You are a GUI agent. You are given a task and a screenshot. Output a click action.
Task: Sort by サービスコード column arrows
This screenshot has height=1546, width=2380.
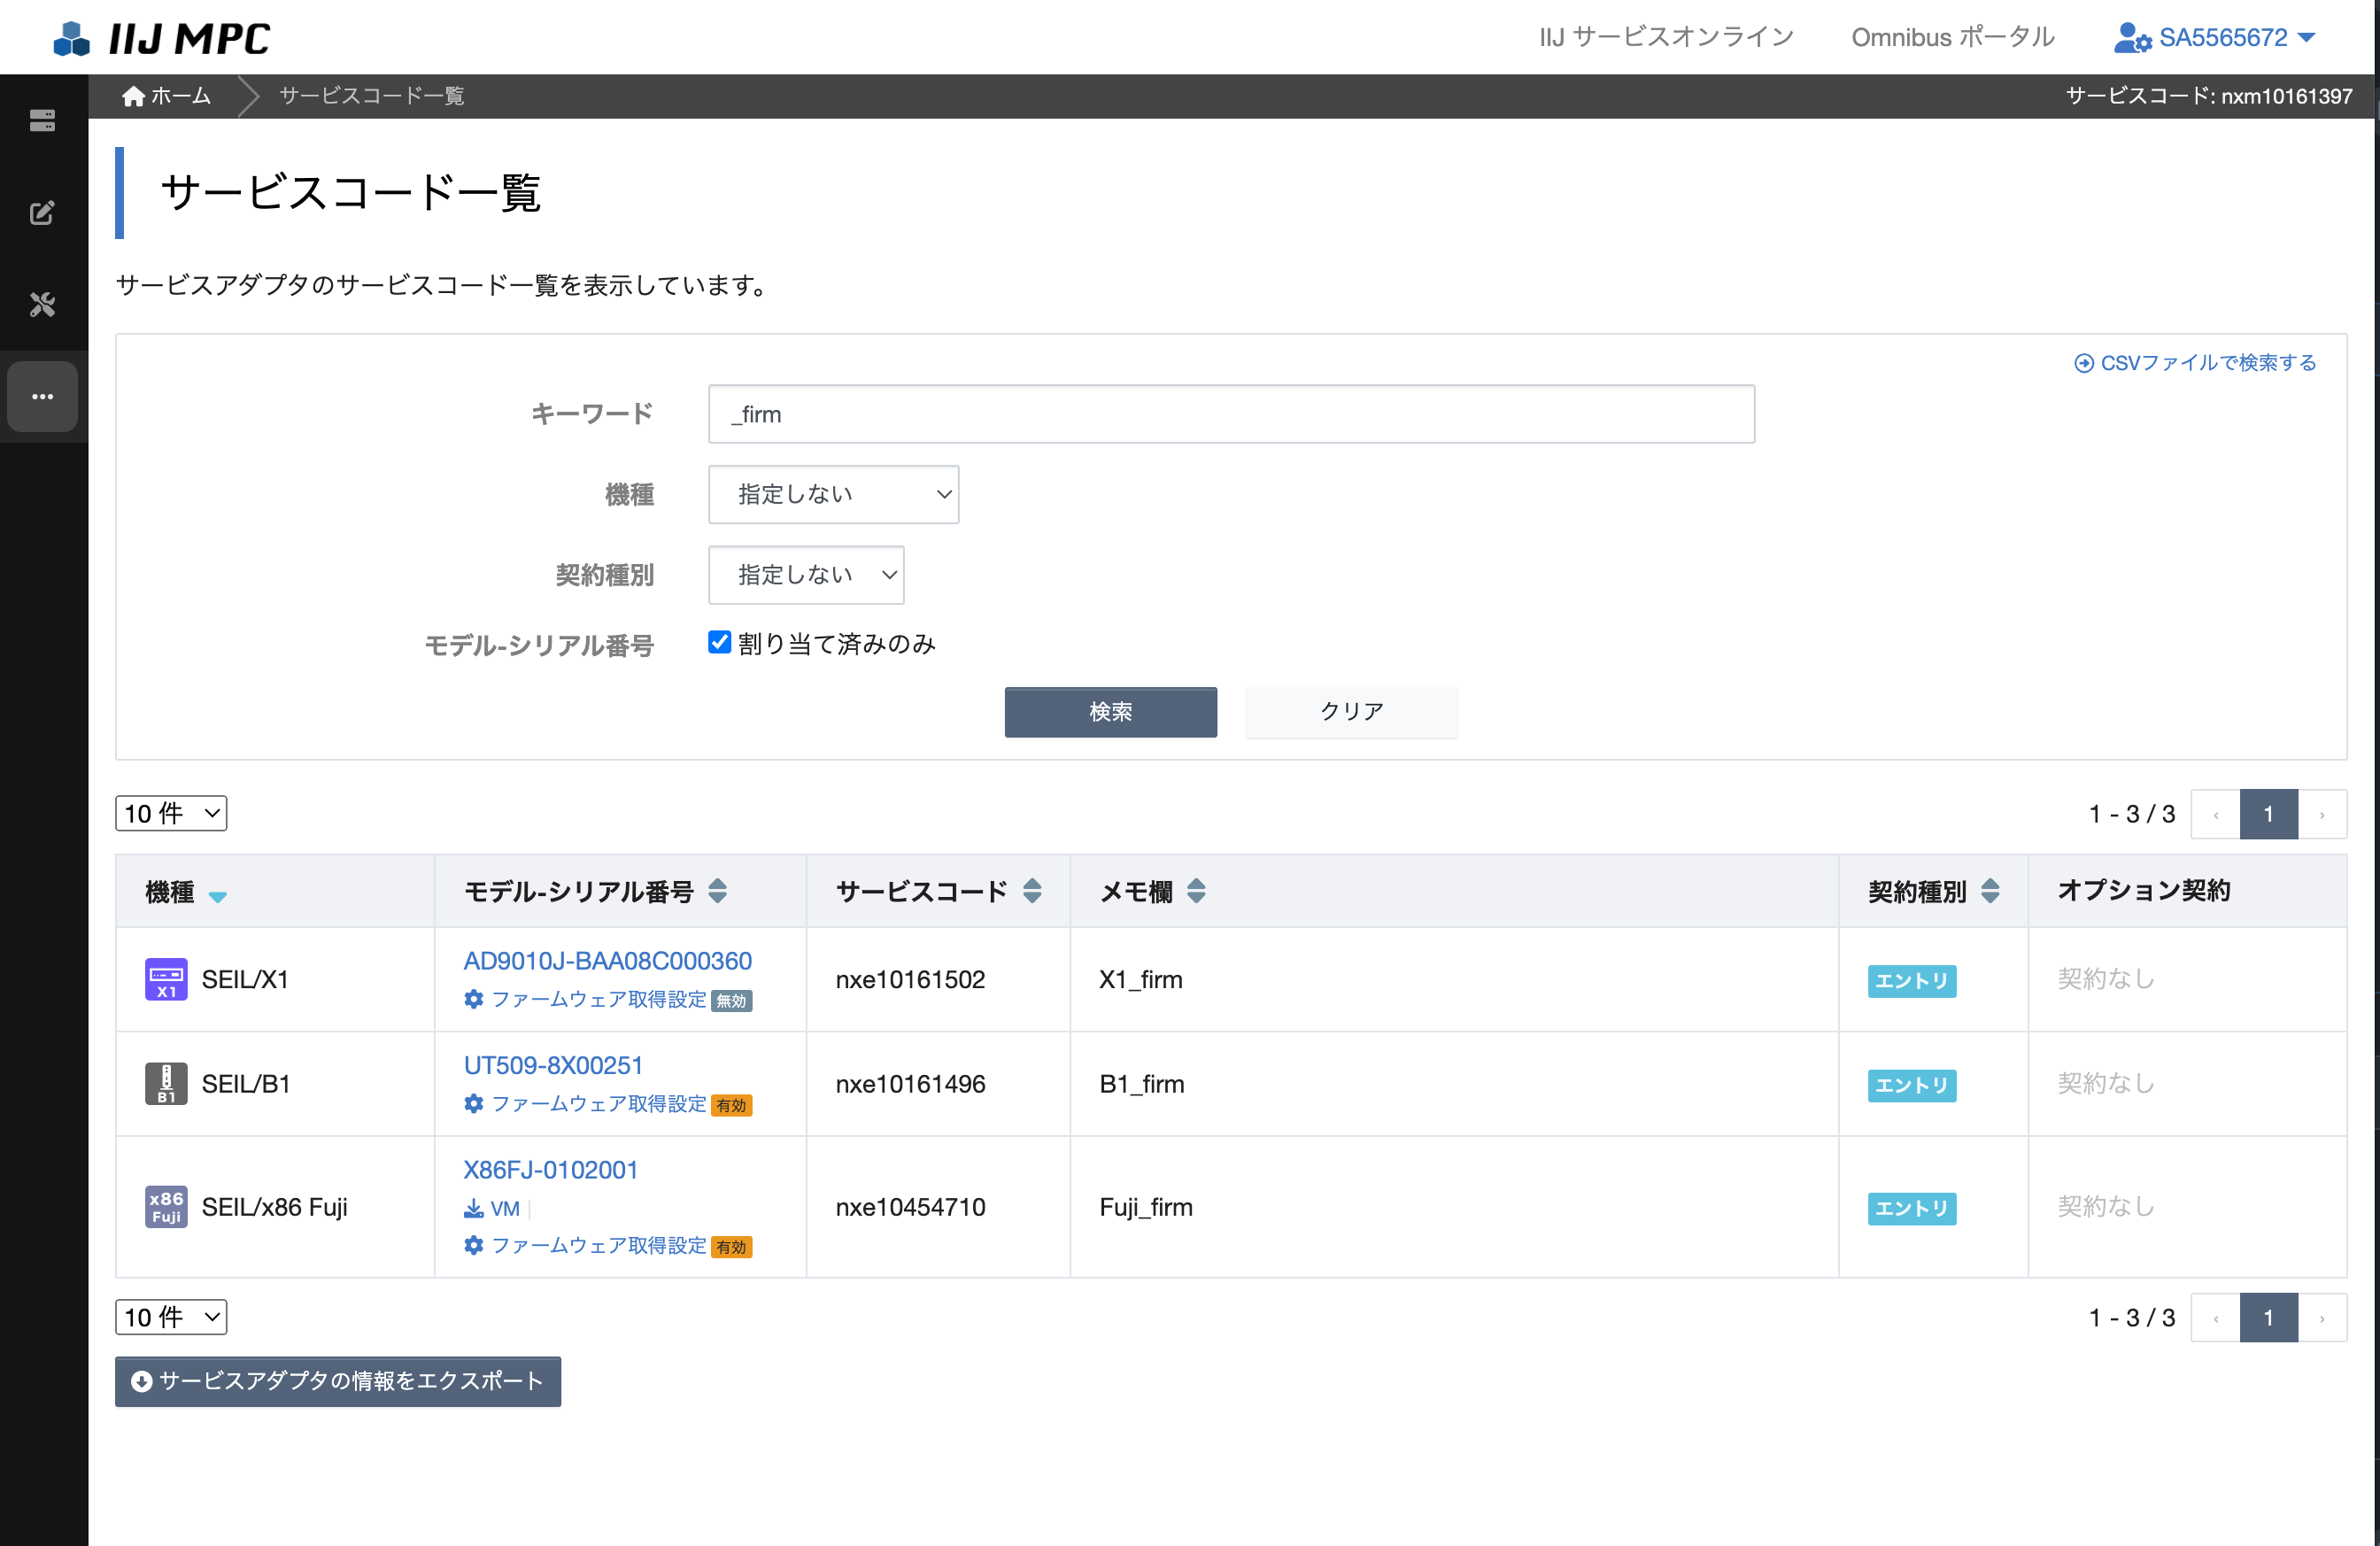tap(1032, 890)
